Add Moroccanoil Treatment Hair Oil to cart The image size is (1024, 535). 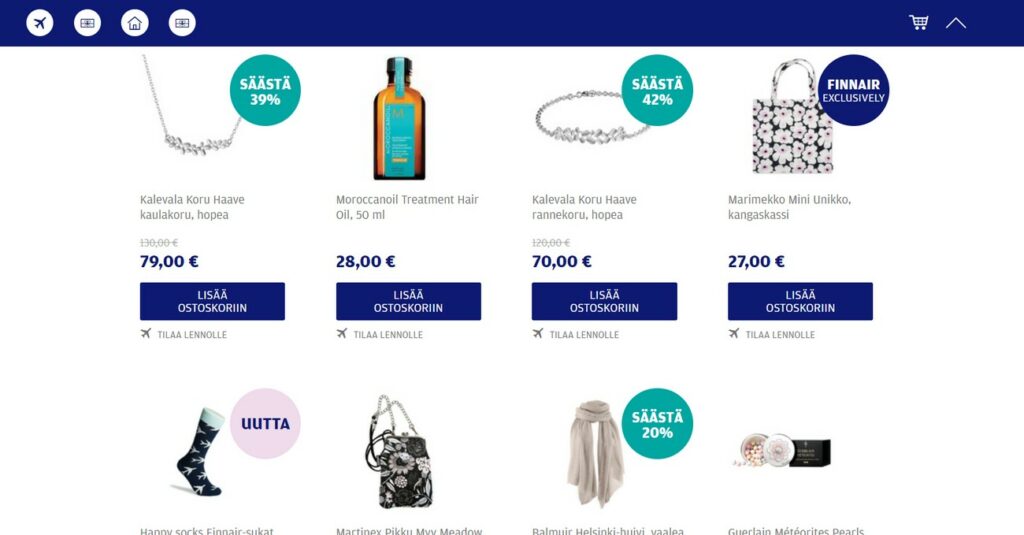pyautogui.click(x=408, y=301)
